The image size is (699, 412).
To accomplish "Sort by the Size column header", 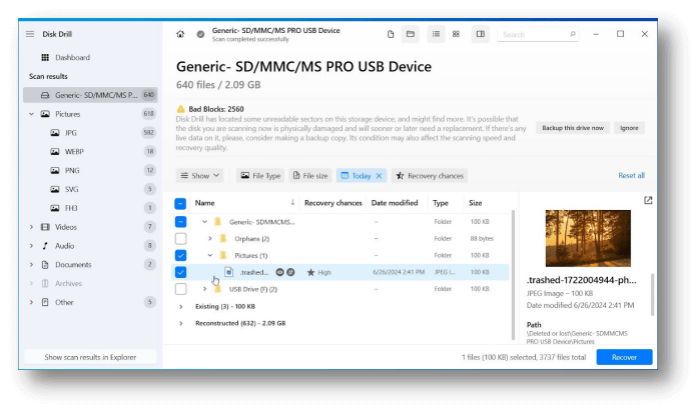I will pos(475,203).
